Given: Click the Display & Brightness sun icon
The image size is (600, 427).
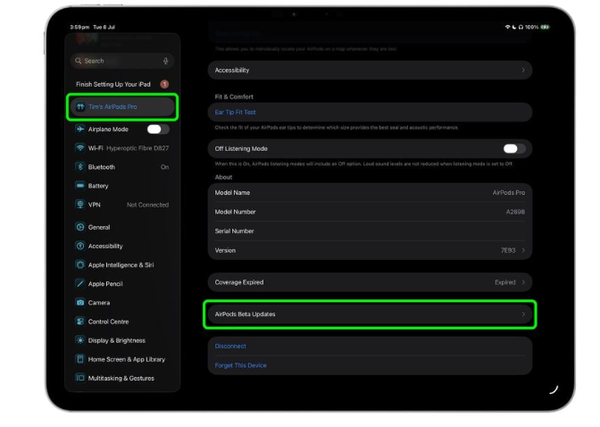Looking at the screenshot, I should click(x=80, y=340).
